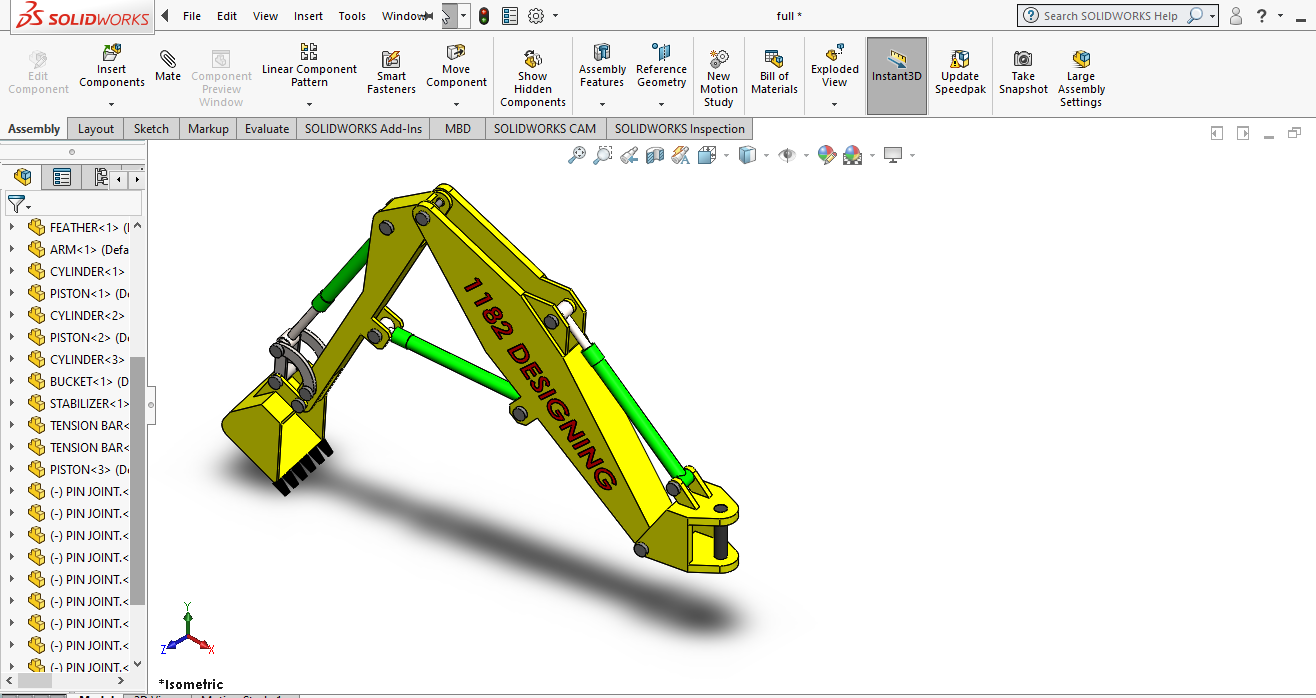Open View Orientation dropdown arrow
This screenshot has height=698, width=1316.
point(725,155)
